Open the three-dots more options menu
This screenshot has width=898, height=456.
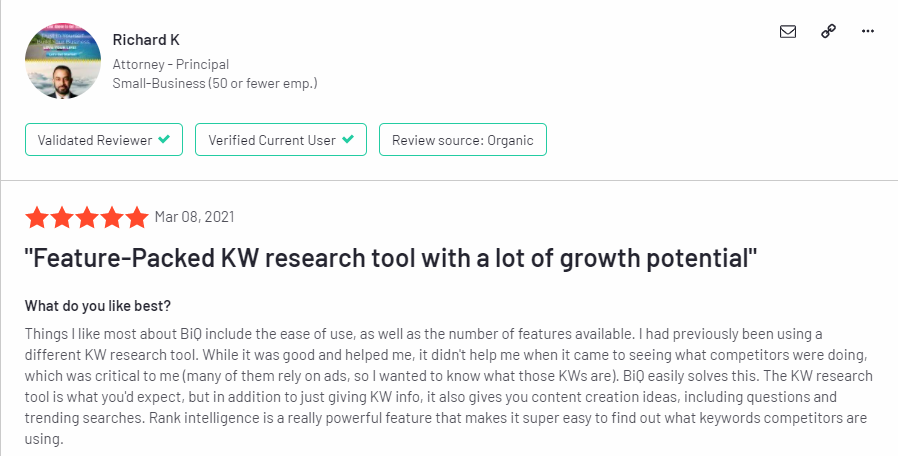click(868, 31)
